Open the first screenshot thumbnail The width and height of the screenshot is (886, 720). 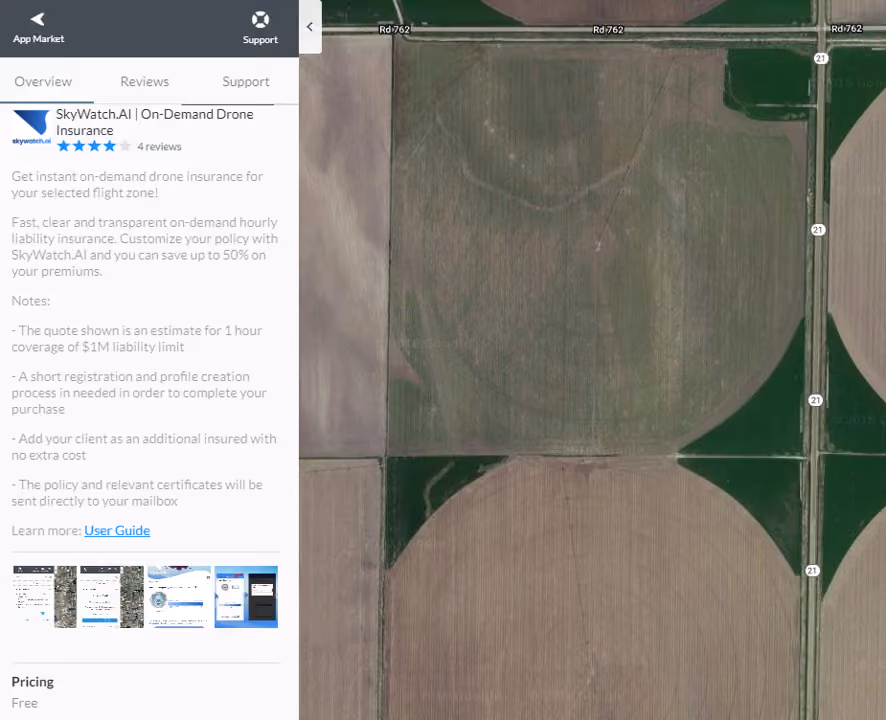45,597
